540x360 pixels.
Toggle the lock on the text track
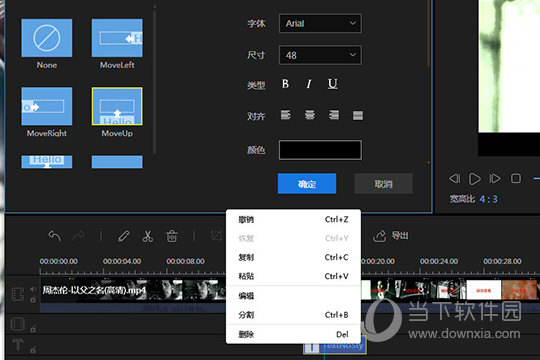pos(33,350)
